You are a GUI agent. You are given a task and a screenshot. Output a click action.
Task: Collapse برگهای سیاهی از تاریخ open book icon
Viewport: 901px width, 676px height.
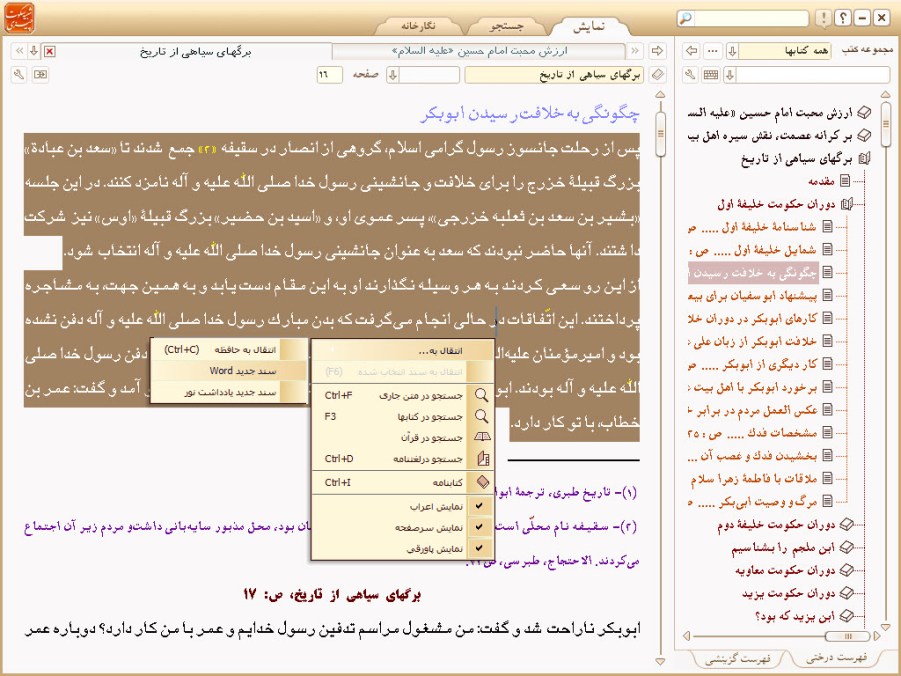[864, 159]
